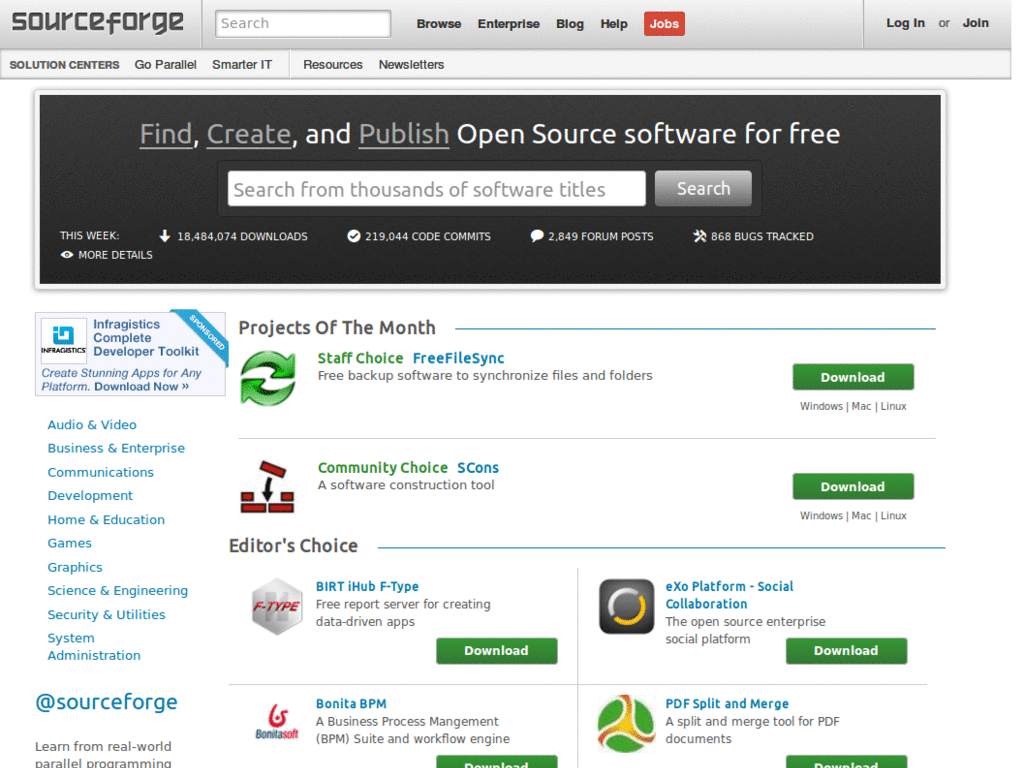1024x768 pixels.
Task: Click the downloads arrow icon in weekly stats
Action: [x=165, y=236]
